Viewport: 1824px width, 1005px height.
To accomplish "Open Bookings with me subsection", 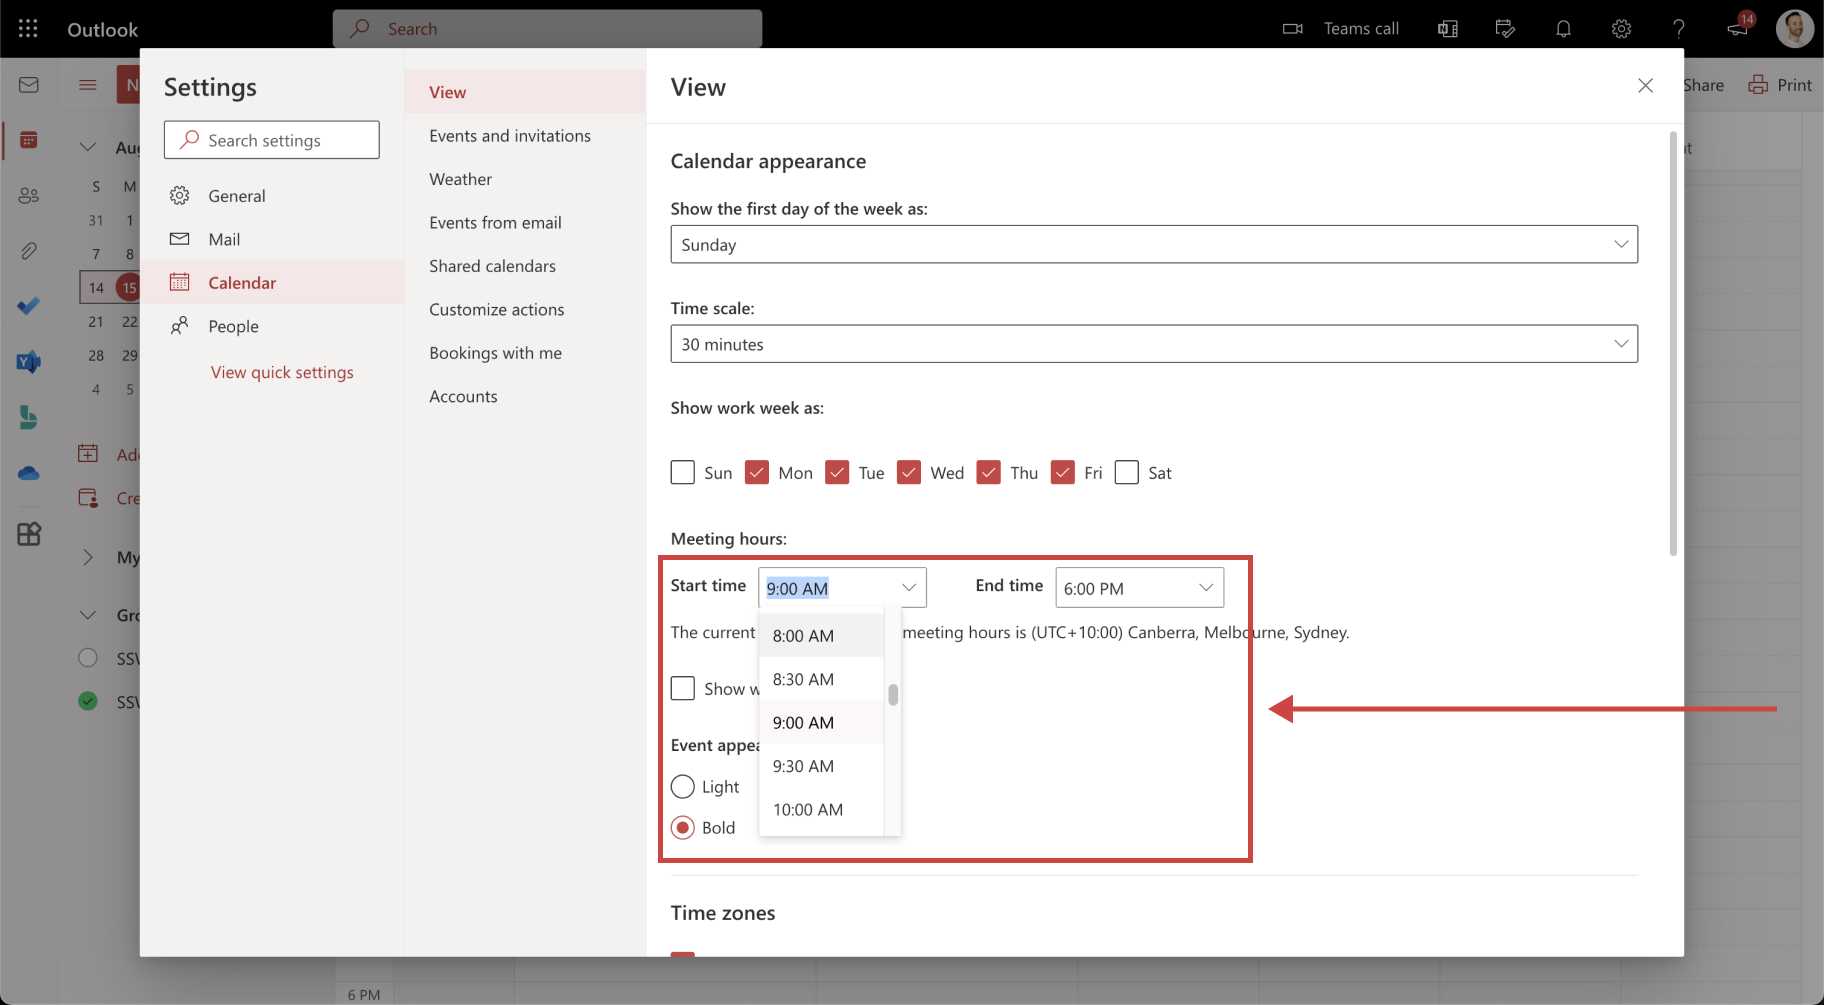I will tap(525, 353).
